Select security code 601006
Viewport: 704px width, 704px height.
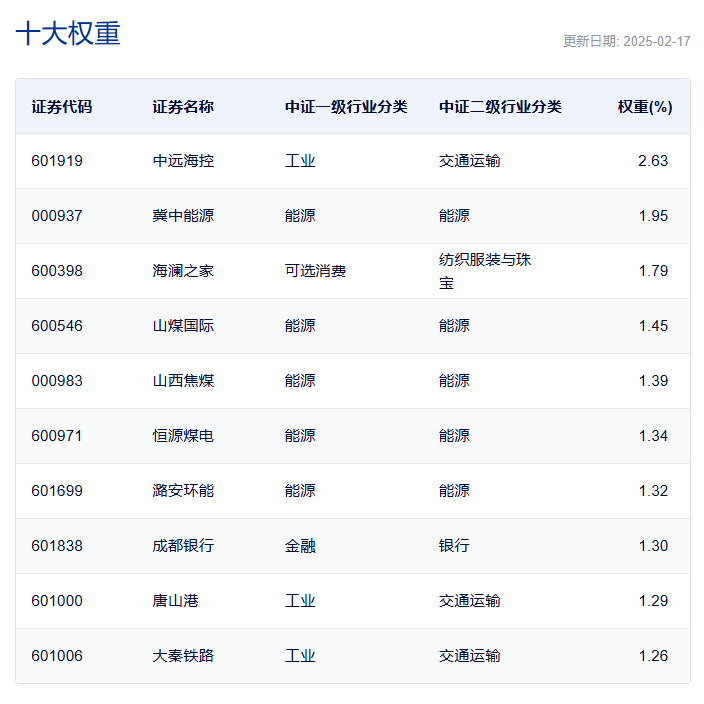click(x=57, y=656)
